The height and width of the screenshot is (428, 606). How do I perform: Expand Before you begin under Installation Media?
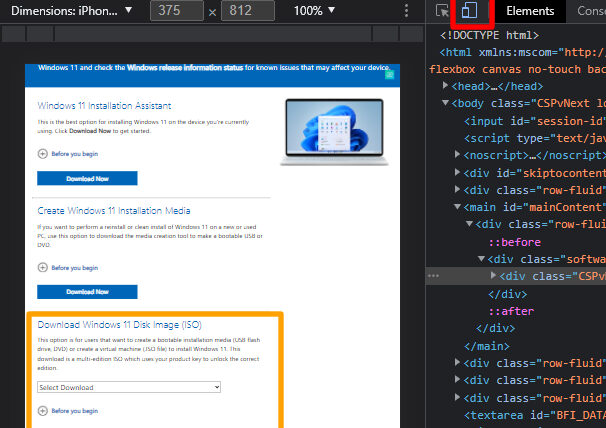[x=68, y=268]
